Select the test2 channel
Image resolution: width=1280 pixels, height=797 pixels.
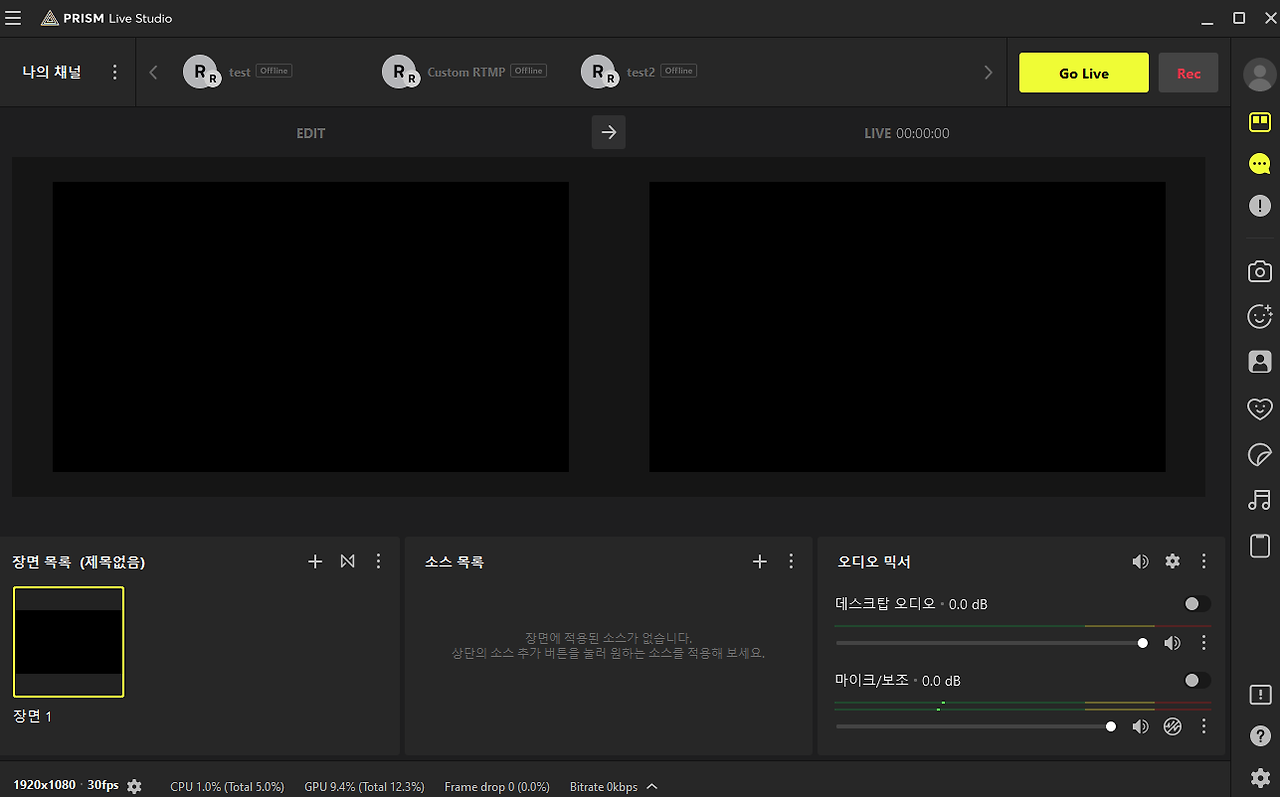tap(639, 72)
